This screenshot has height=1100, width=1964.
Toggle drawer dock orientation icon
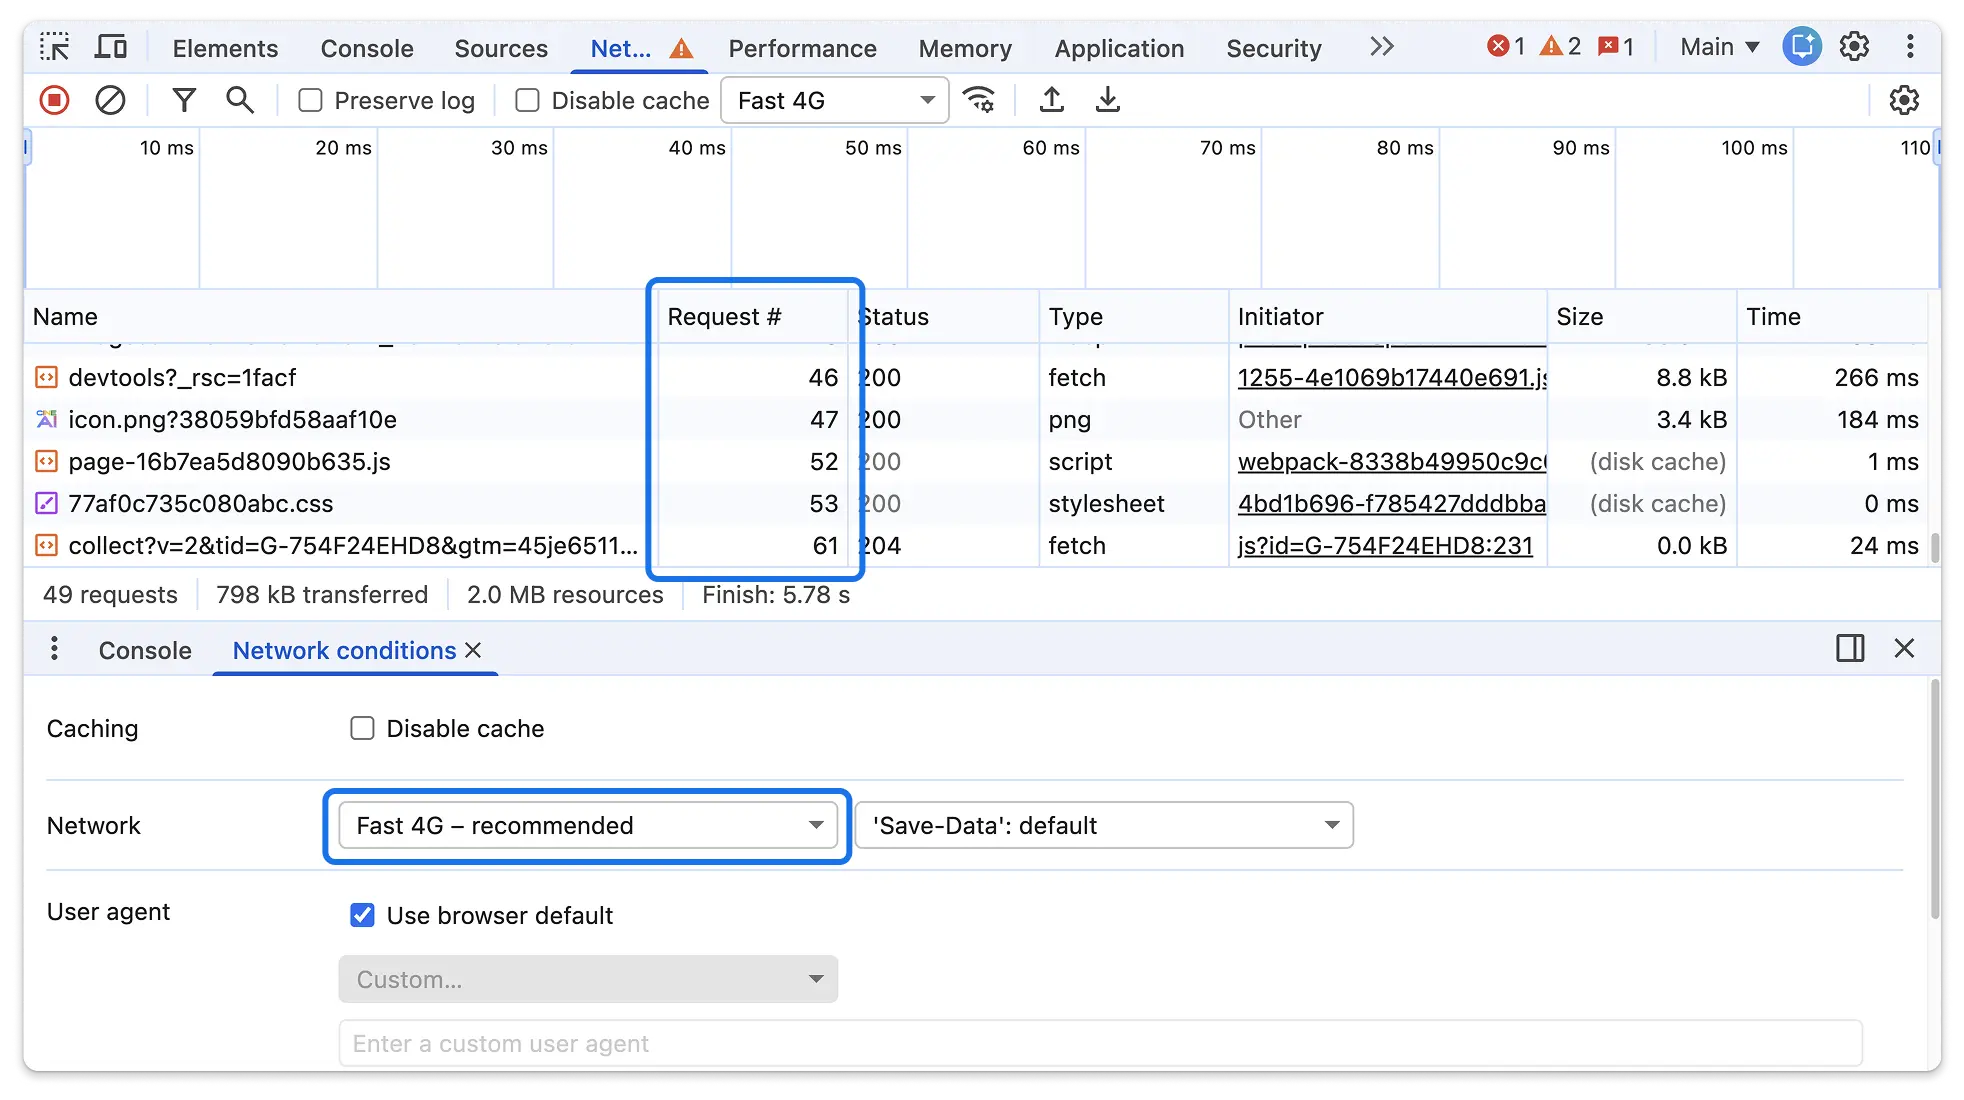click(1850, 648)
